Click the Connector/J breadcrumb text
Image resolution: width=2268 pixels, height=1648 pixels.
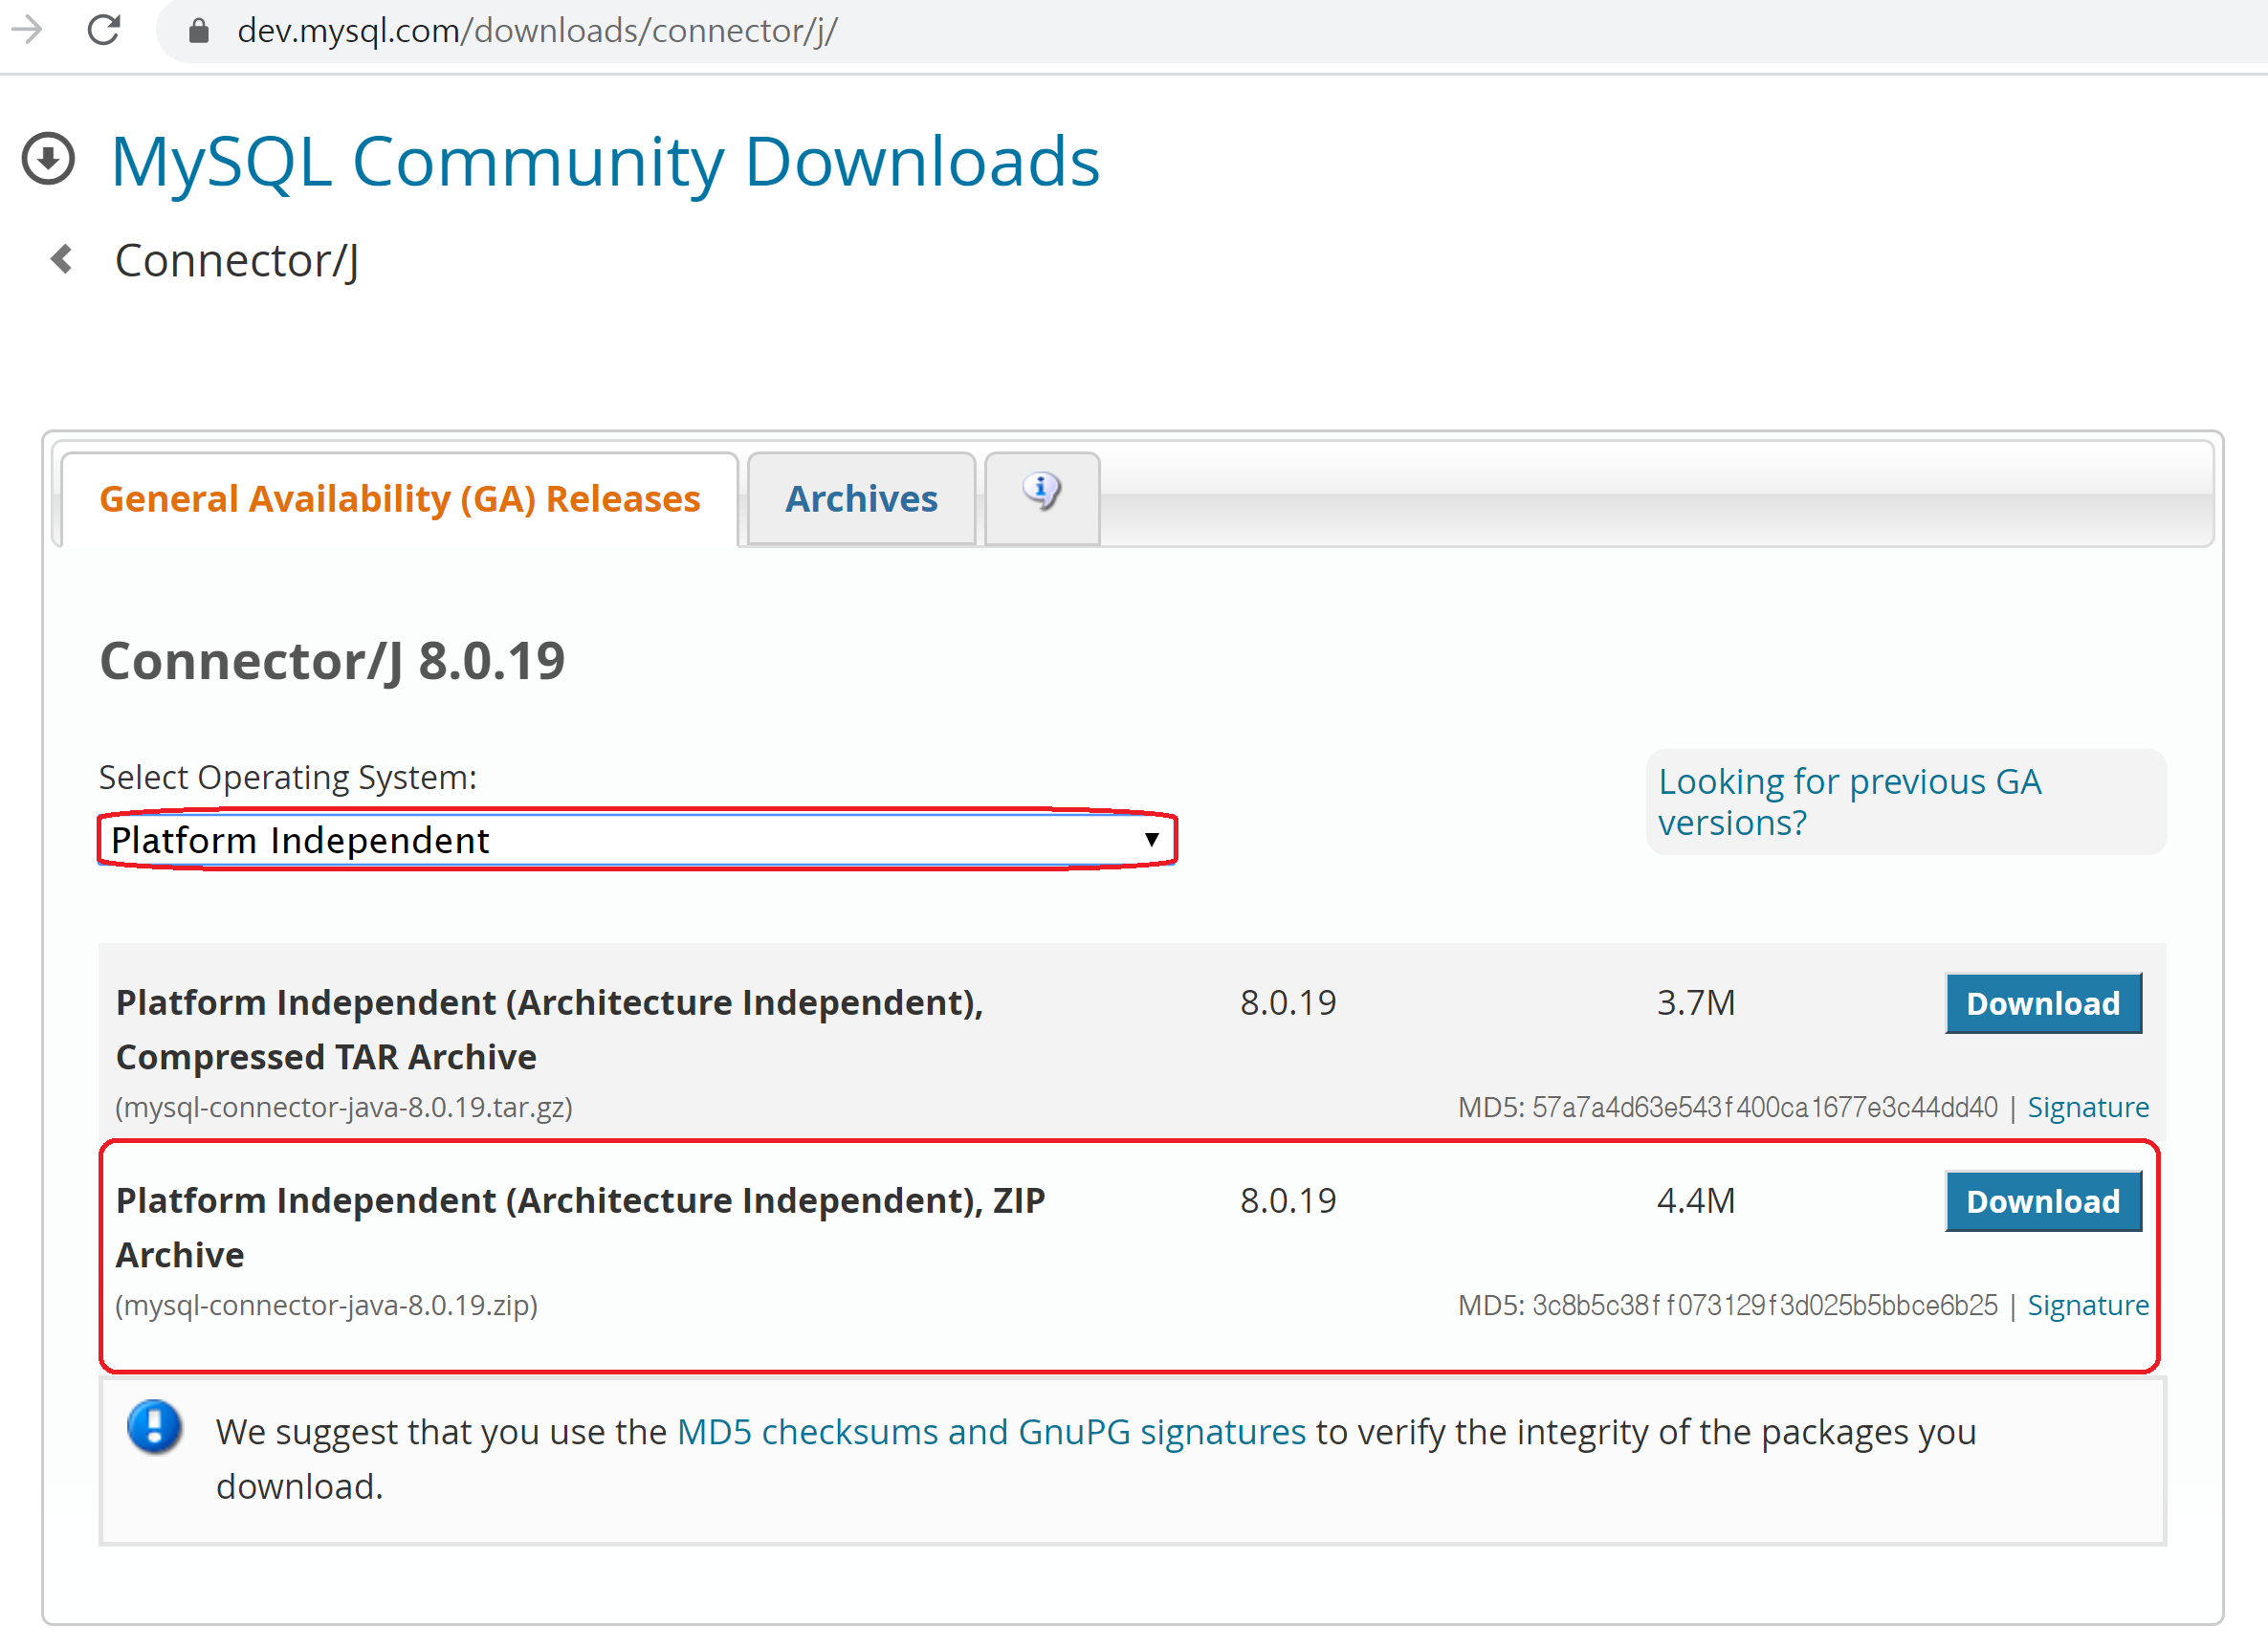click(236, 261)
